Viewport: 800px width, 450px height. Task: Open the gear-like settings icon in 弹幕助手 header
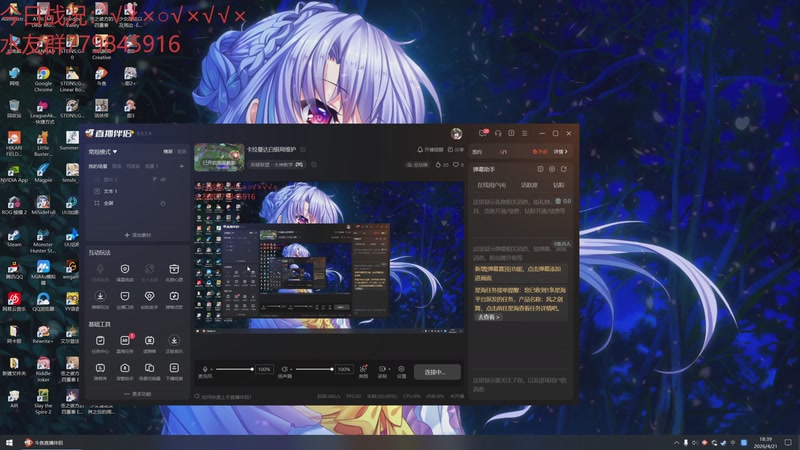(x=552, y=169)
